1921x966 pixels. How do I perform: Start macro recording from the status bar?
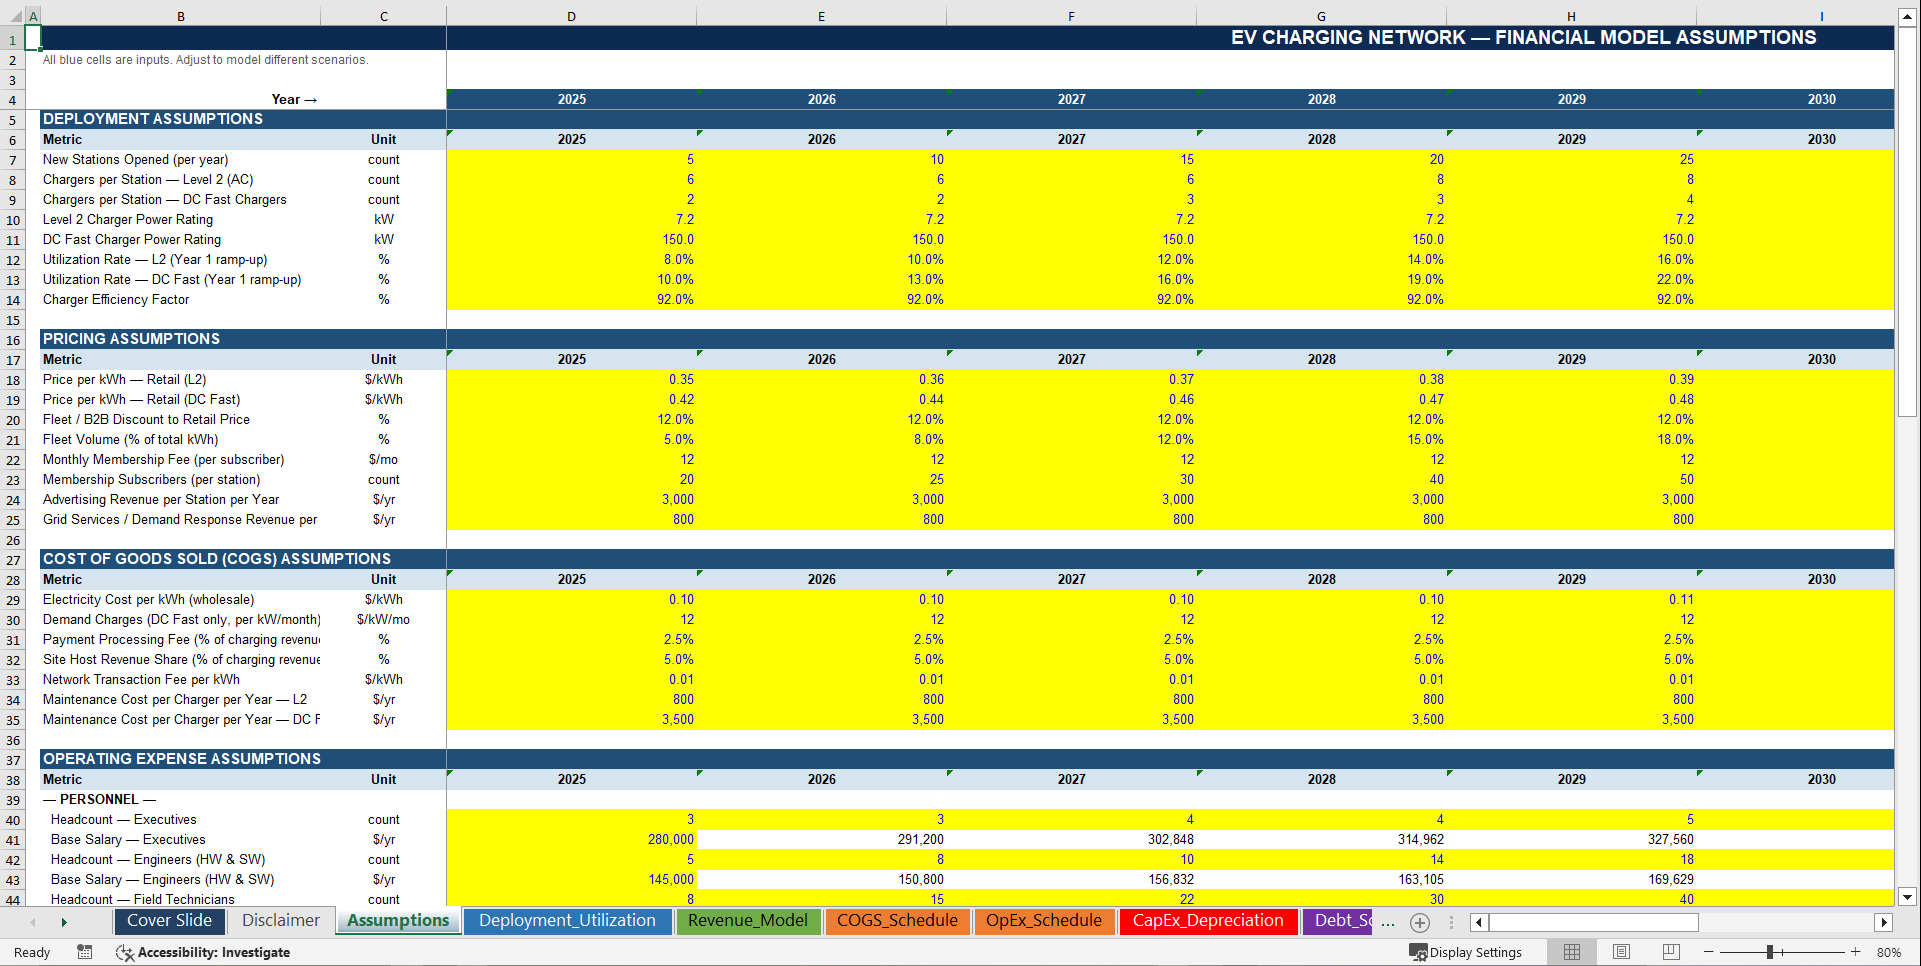[84, 952]
